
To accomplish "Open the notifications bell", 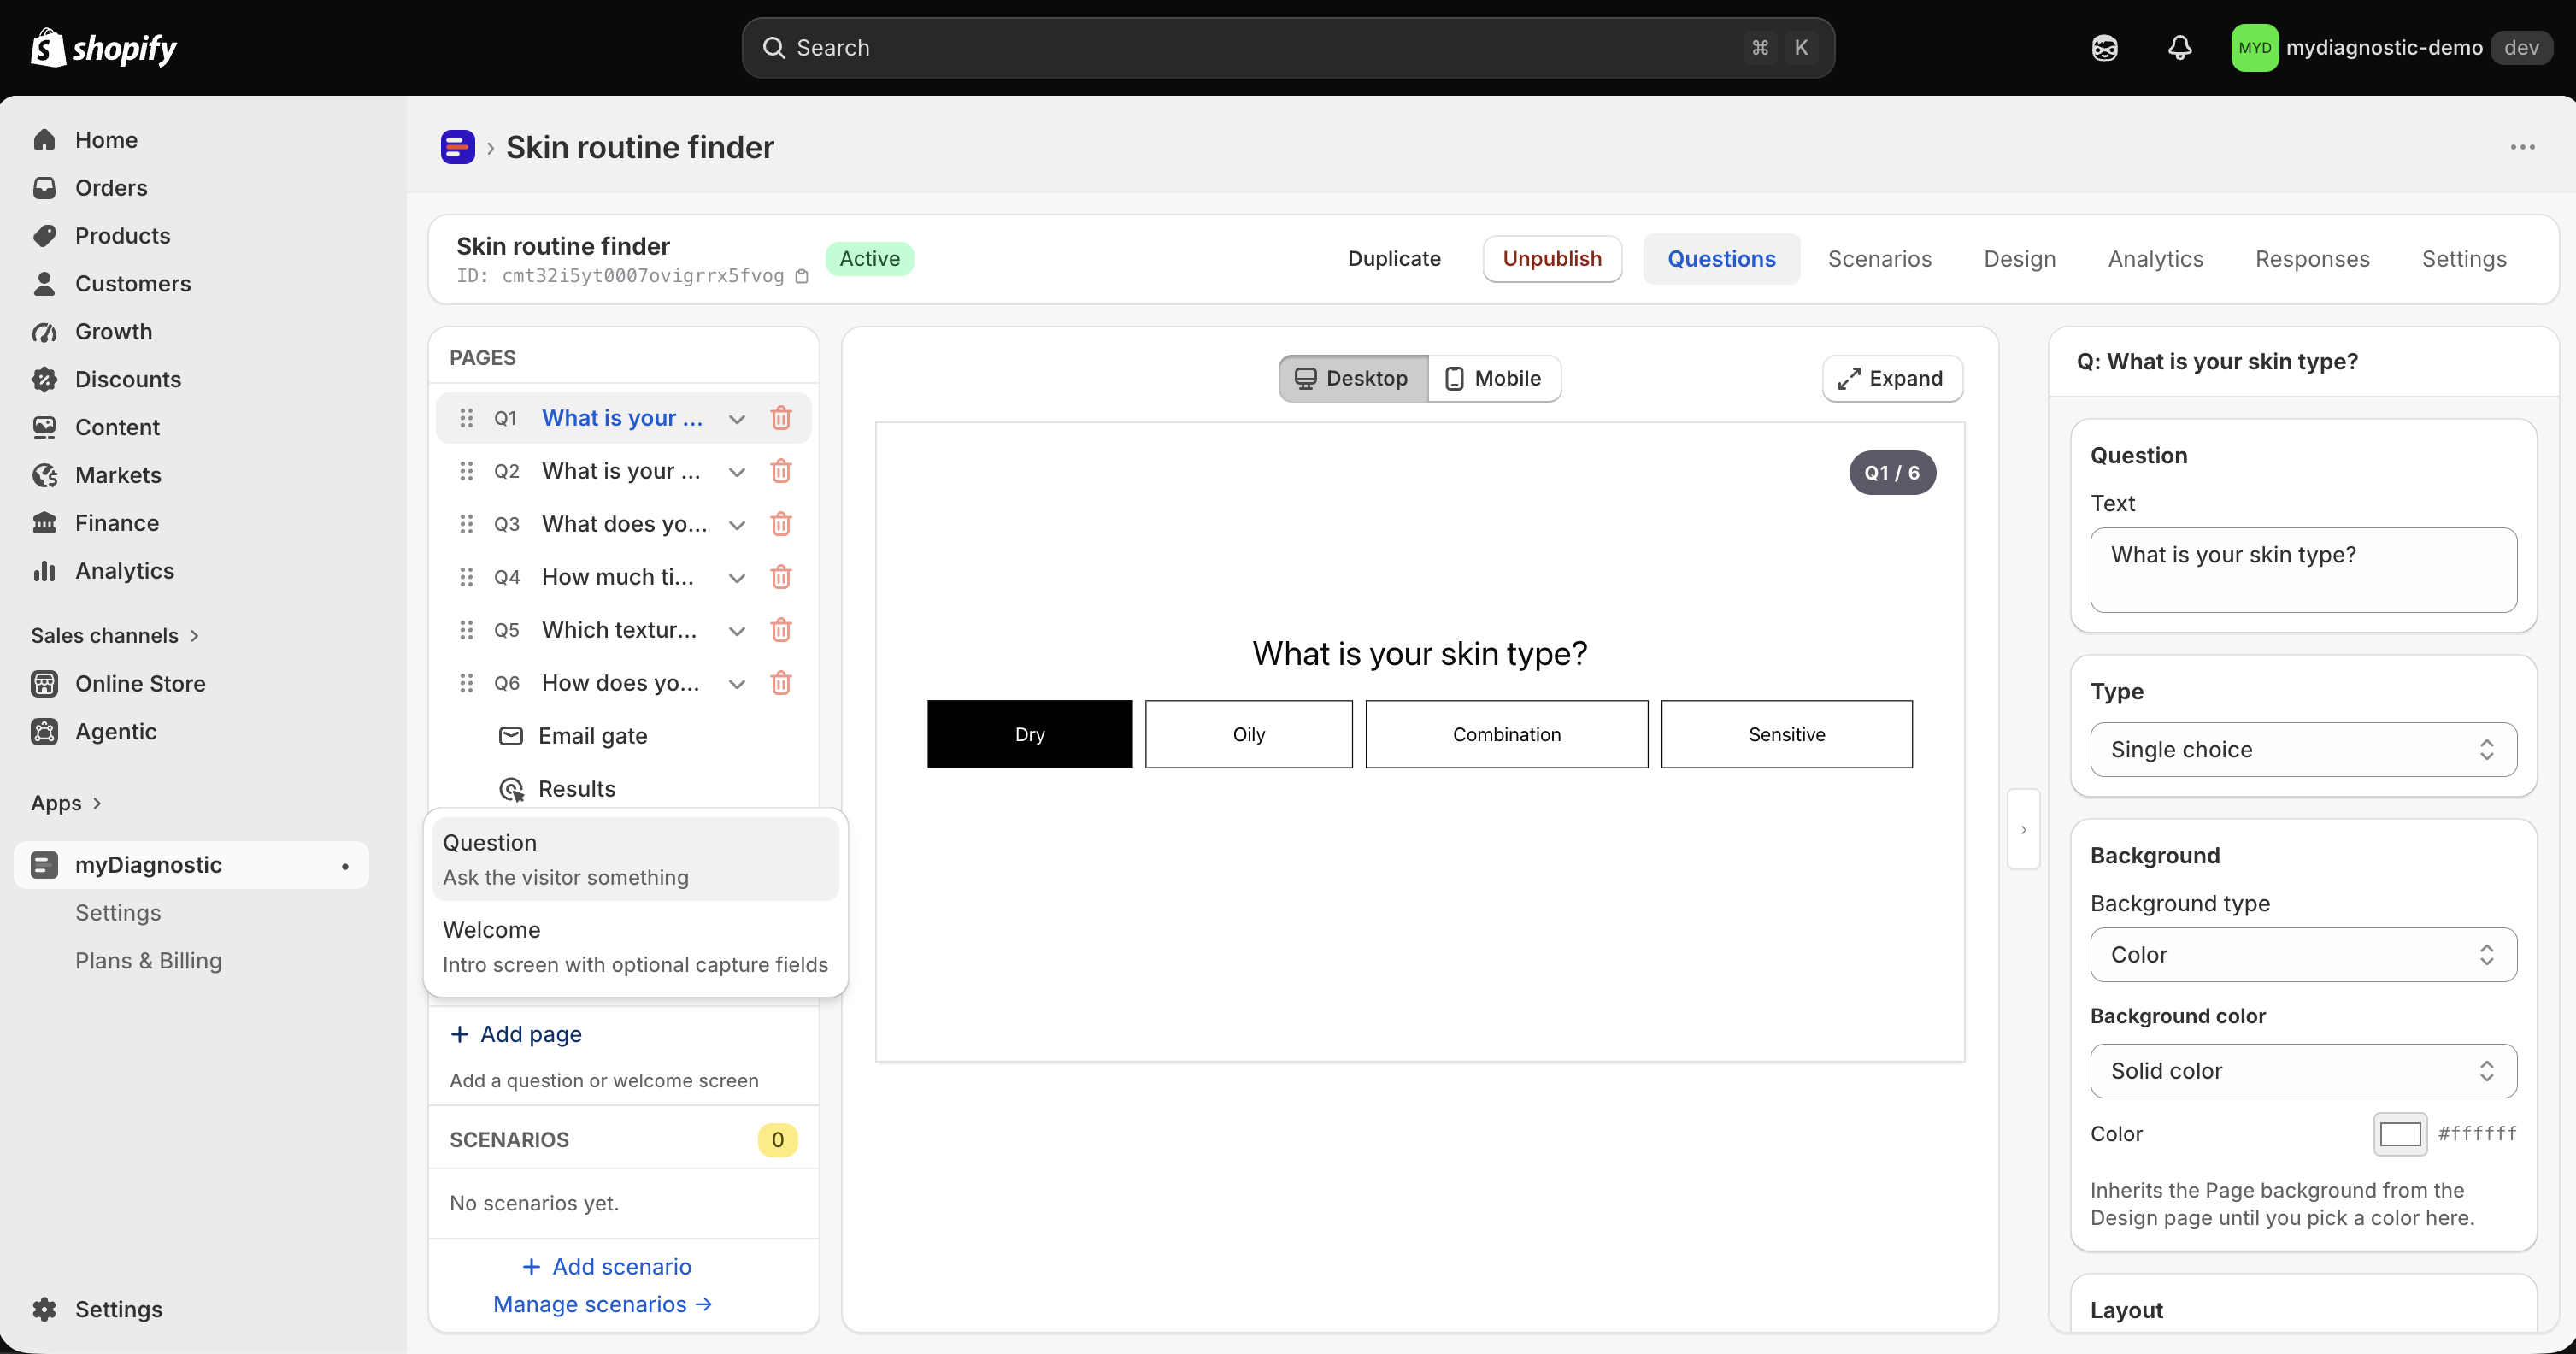I will 2180,48.
